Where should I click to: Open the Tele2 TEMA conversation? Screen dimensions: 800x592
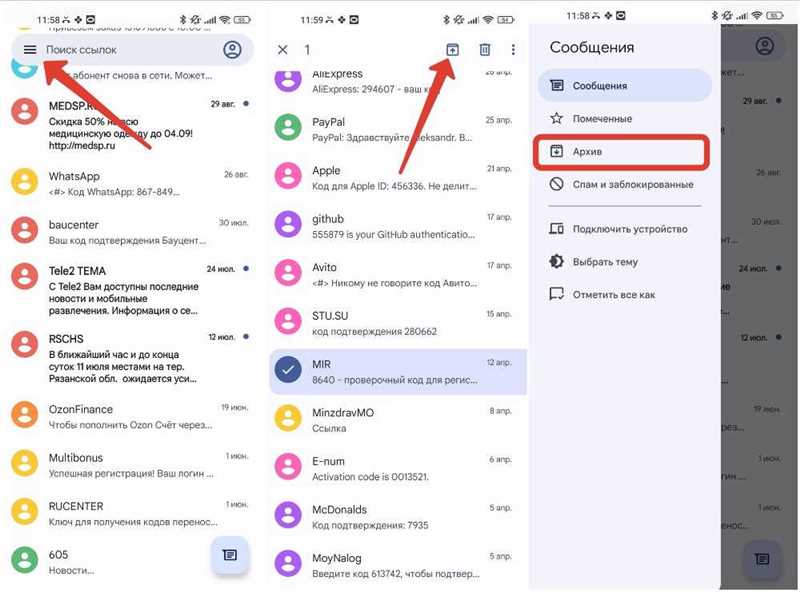coord(130,289)
